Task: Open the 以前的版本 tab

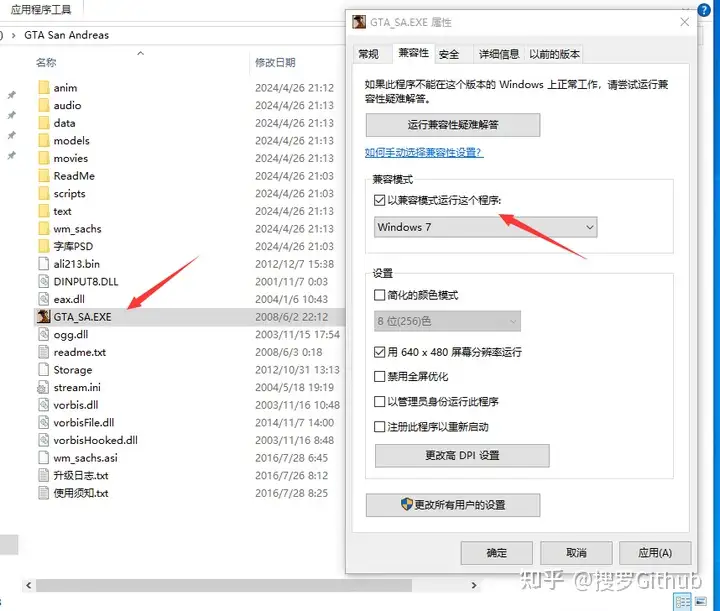Action: (554, 54)
